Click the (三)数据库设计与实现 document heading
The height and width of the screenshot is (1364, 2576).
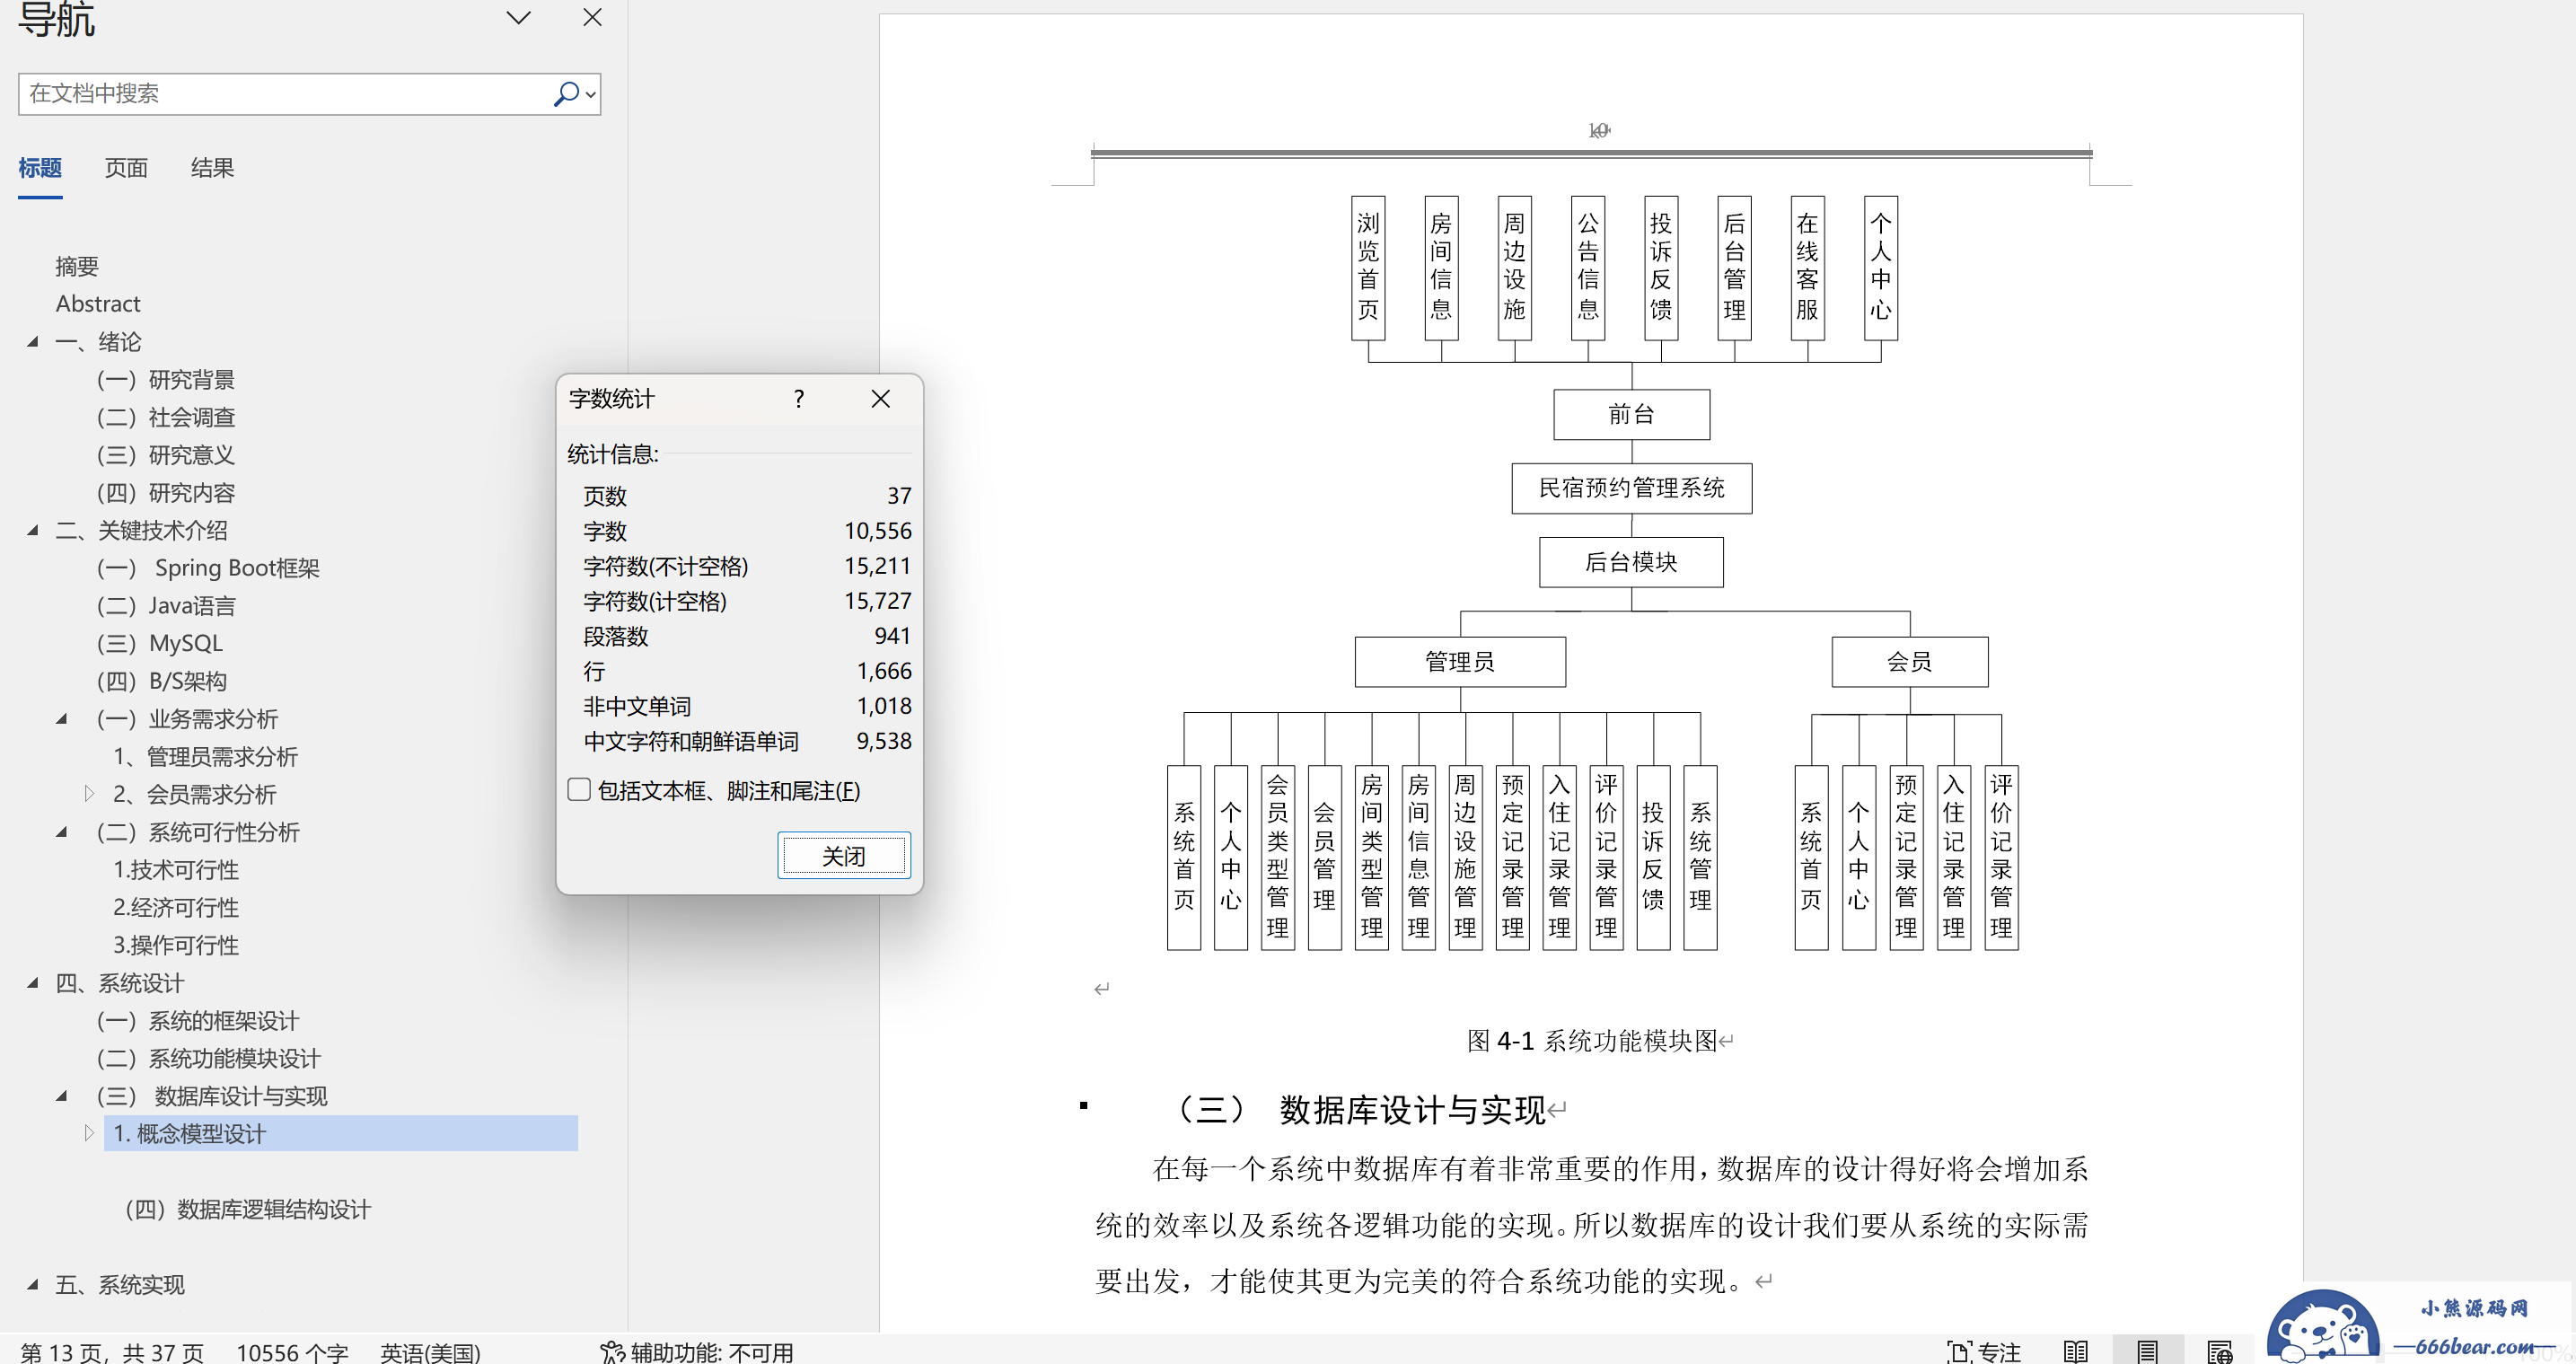[x=1357, y=1110]
